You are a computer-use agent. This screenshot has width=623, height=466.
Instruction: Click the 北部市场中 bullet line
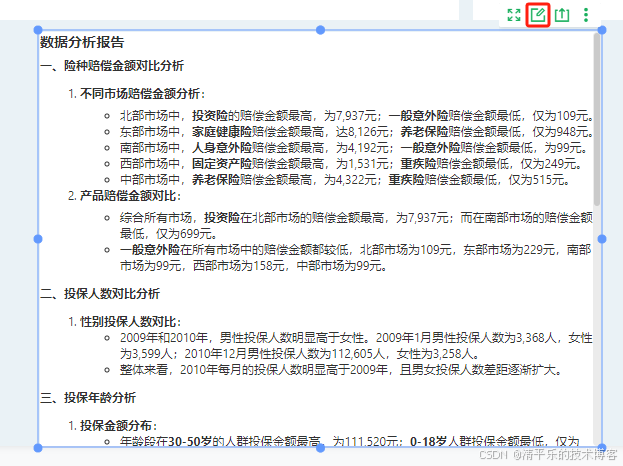[356, 116]
